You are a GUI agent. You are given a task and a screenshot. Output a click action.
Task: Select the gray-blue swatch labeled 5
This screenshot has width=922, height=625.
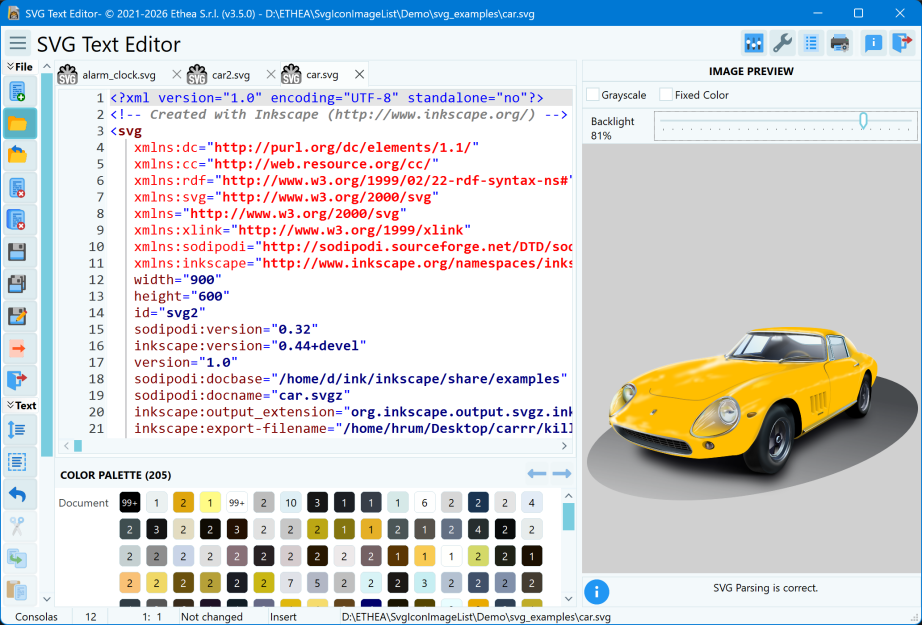click(317, 583)
